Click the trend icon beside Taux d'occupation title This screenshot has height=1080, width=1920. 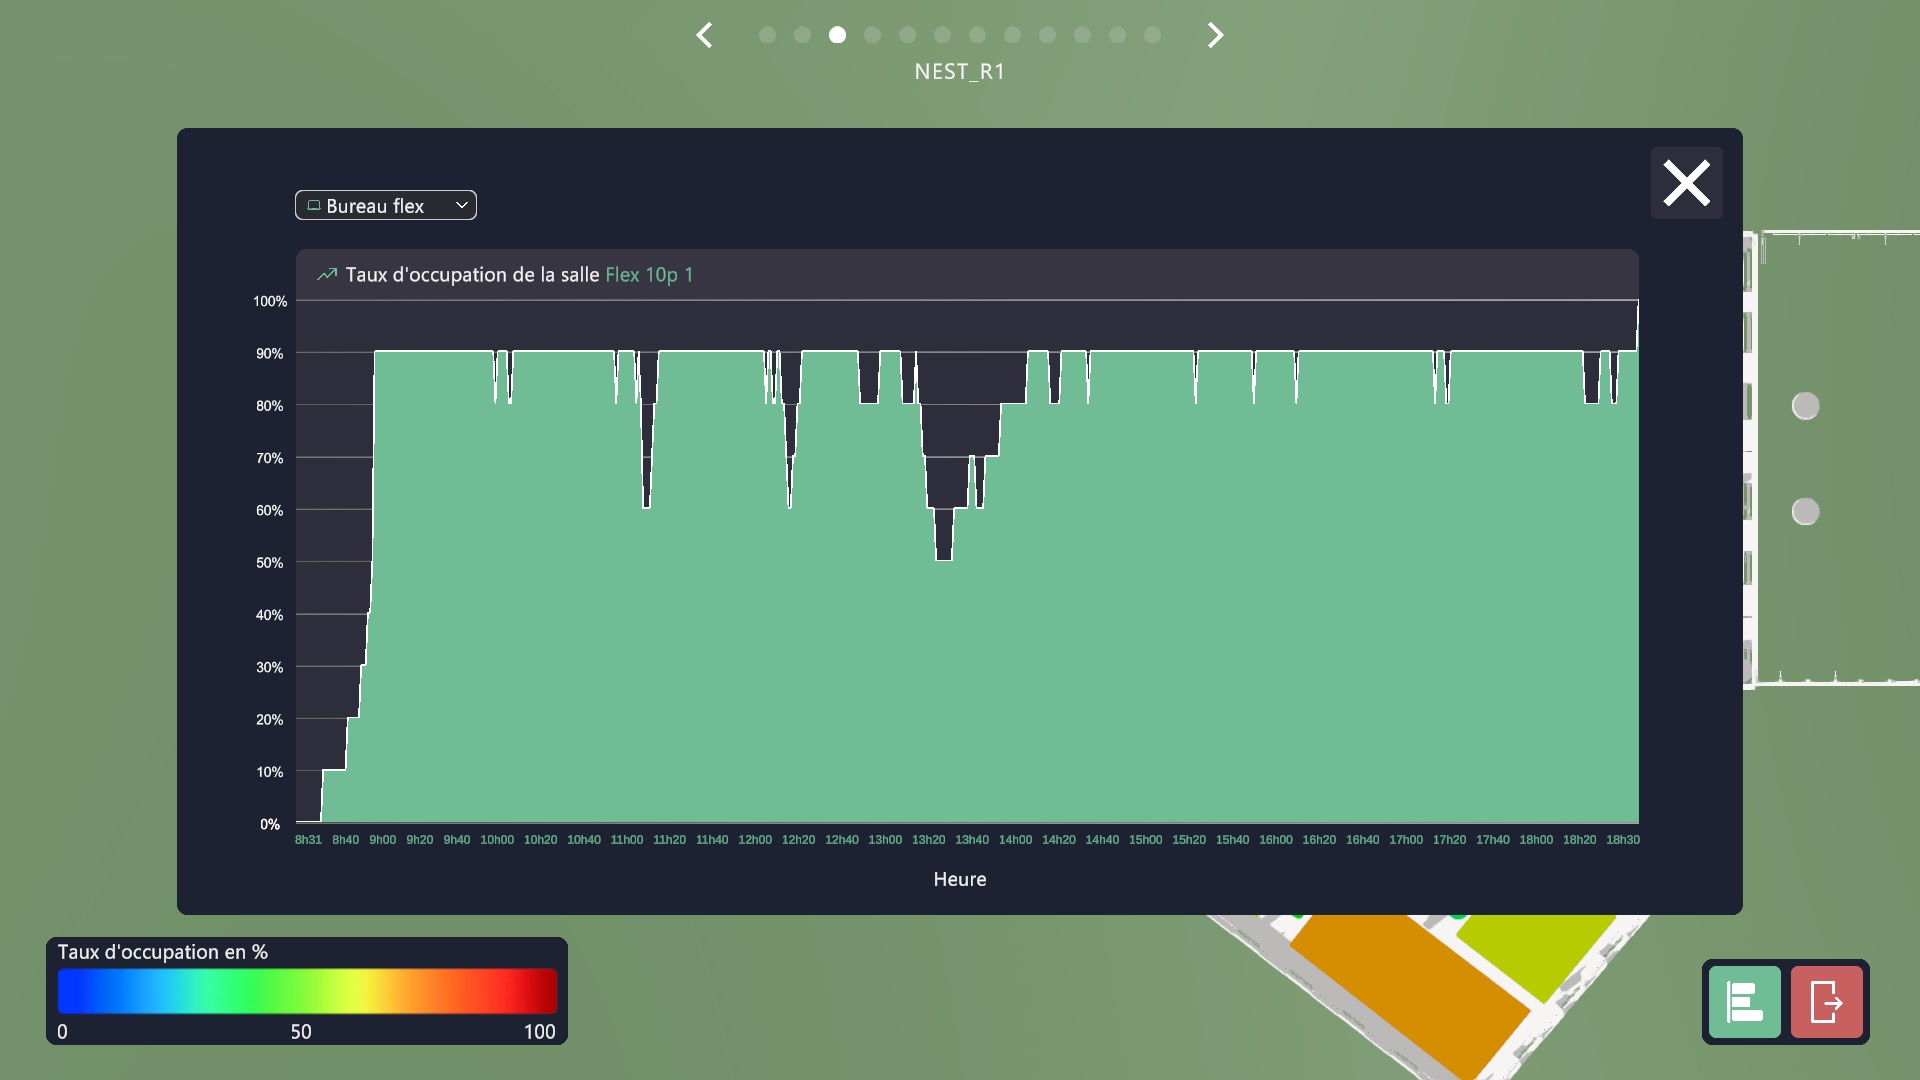point(327,275)
